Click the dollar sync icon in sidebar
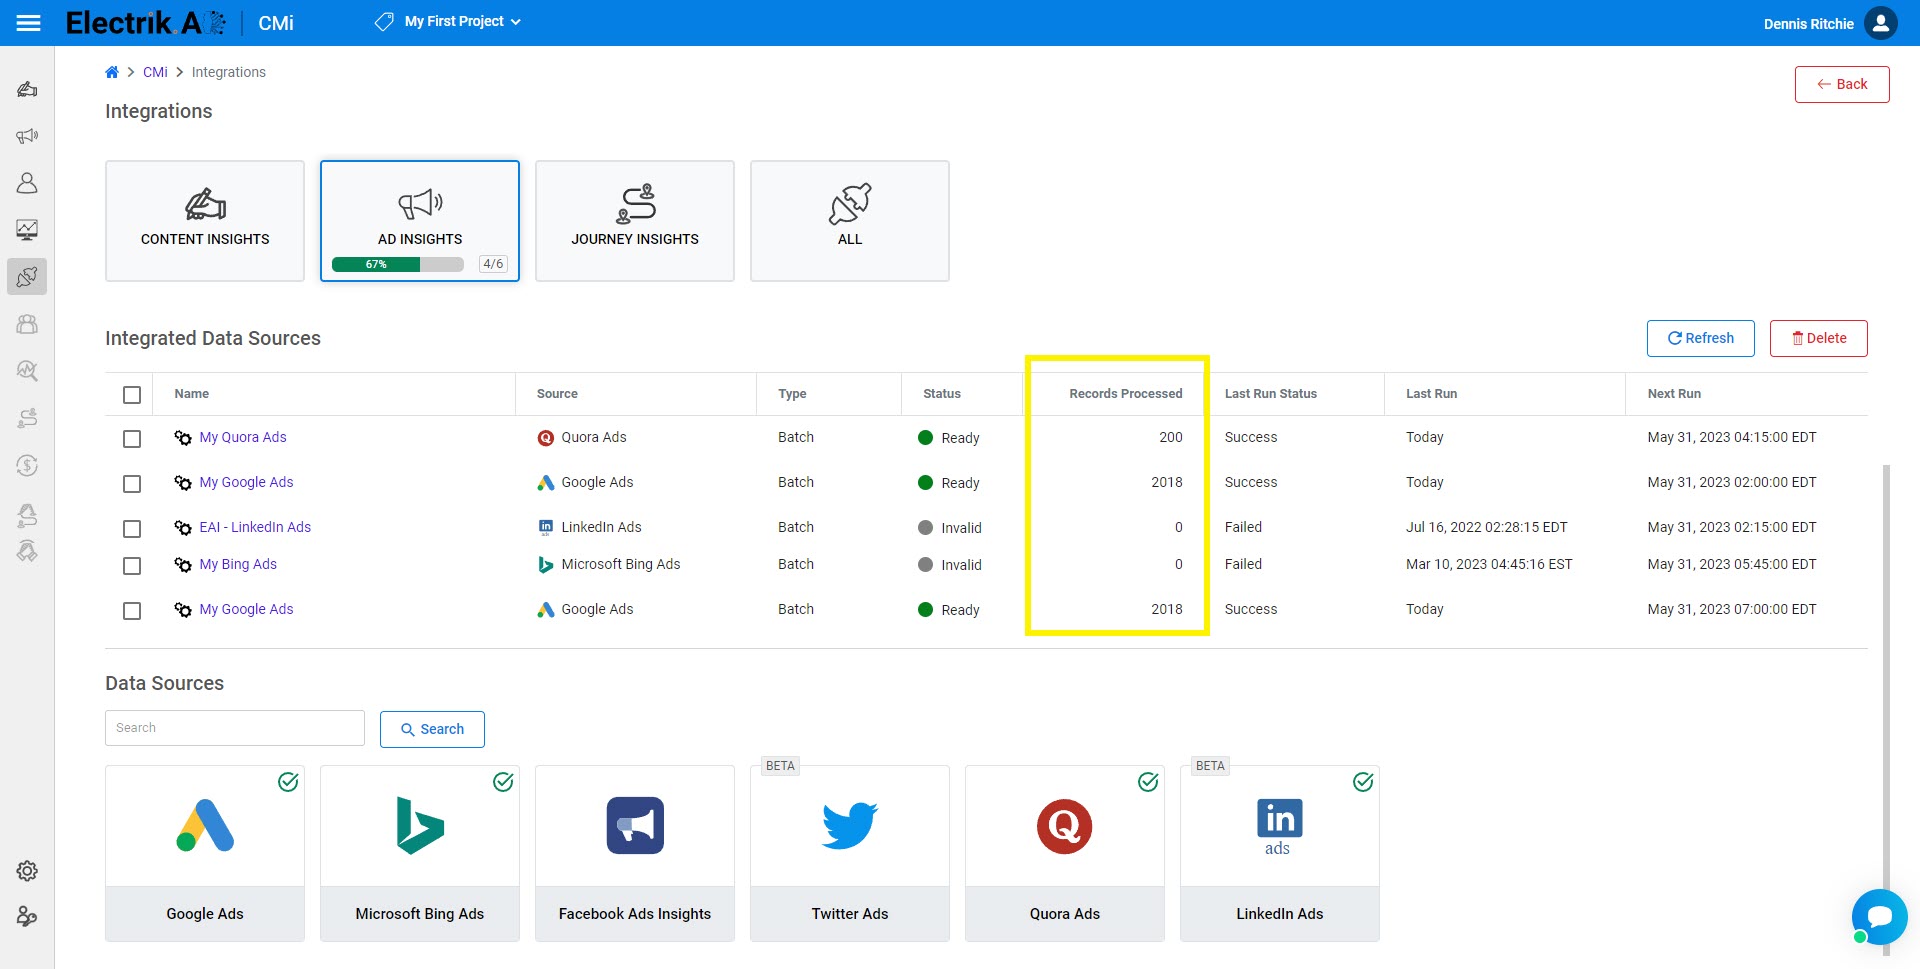 27,465
